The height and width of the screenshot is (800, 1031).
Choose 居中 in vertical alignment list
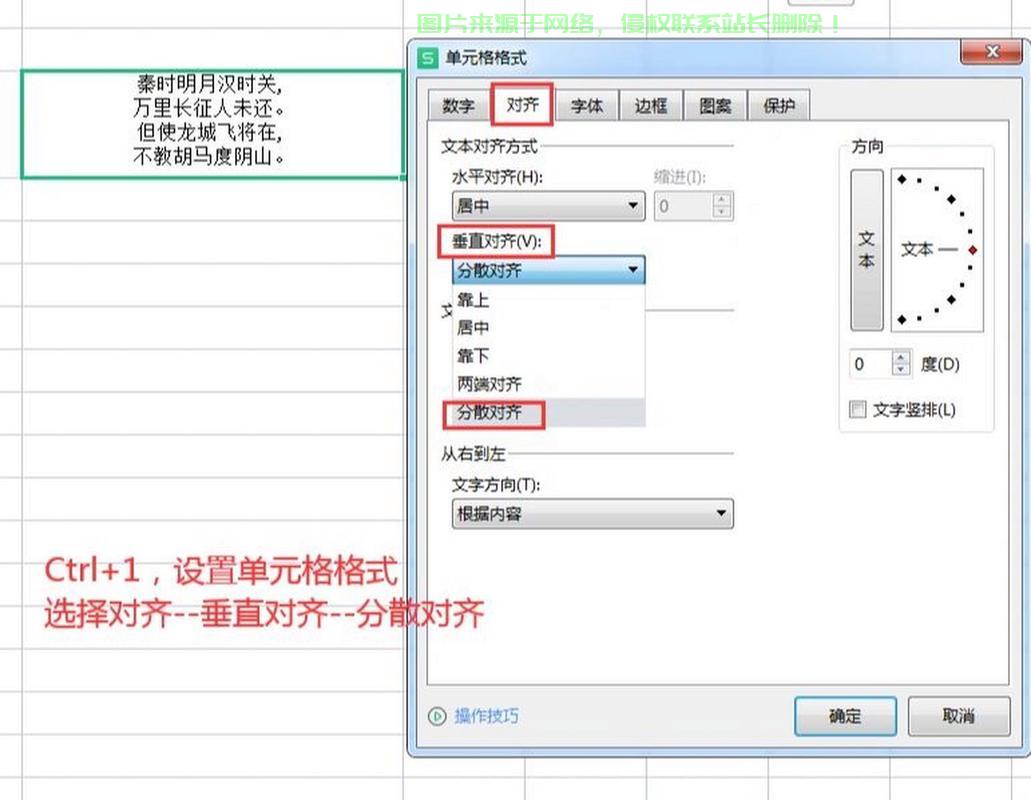coord(548,327)
